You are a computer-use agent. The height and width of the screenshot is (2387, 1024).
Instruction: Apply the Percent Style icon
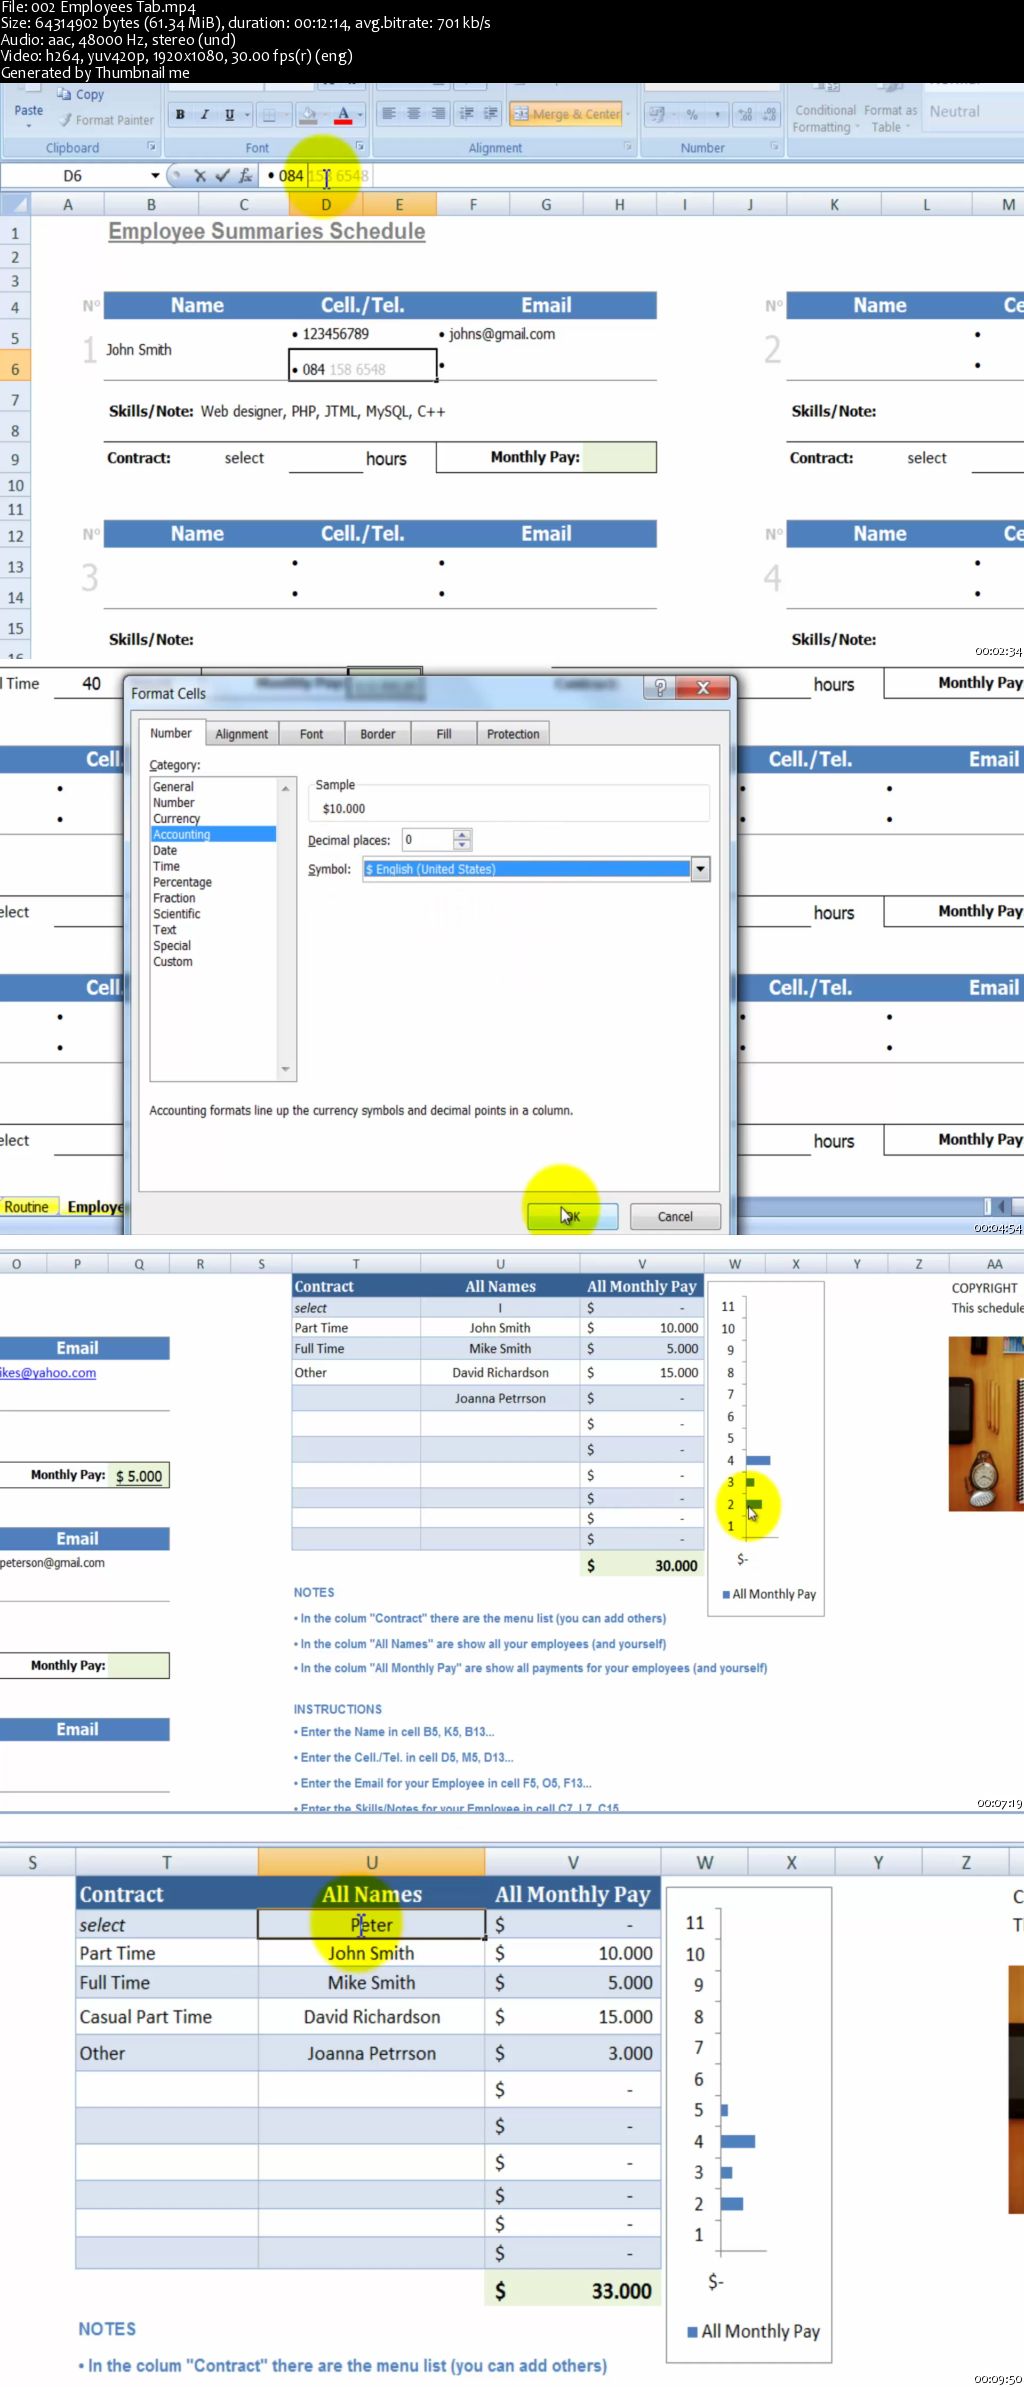692,114
